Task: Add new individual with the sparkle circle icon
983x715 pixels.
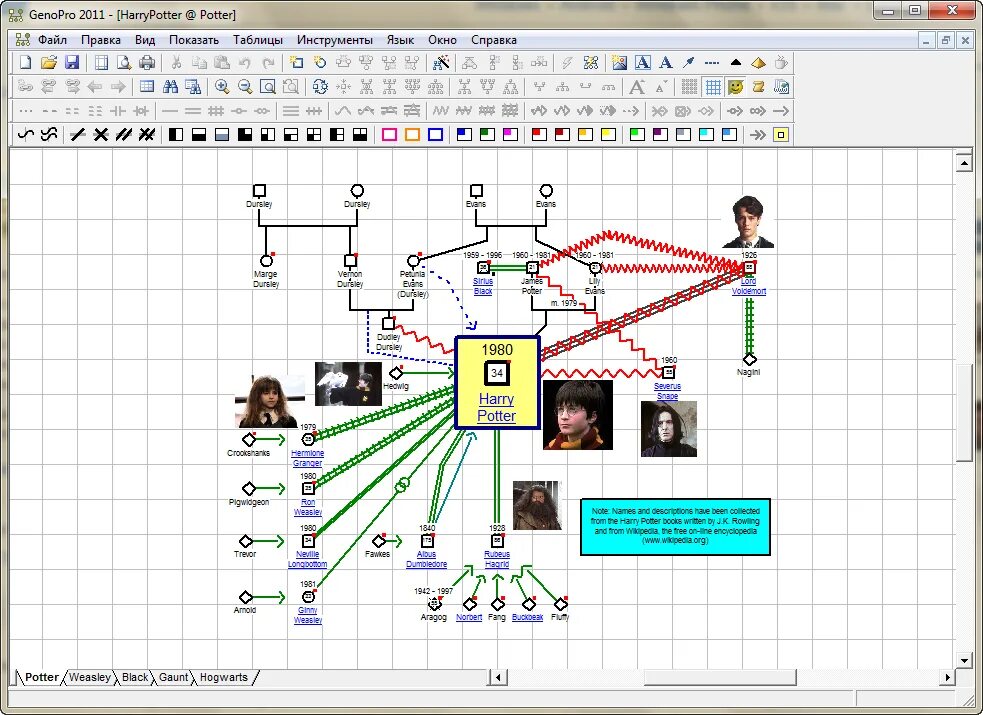Action: click(320, 63)
